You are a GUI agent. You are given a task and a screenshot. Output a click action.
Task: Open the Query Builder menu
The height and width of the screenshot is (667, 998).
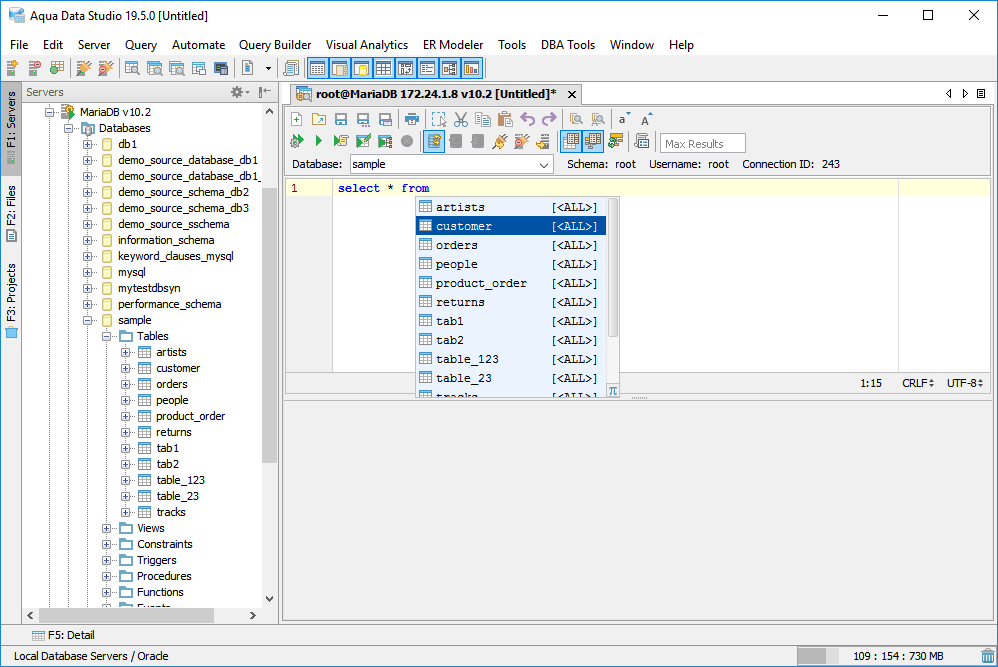coord(275,45)
